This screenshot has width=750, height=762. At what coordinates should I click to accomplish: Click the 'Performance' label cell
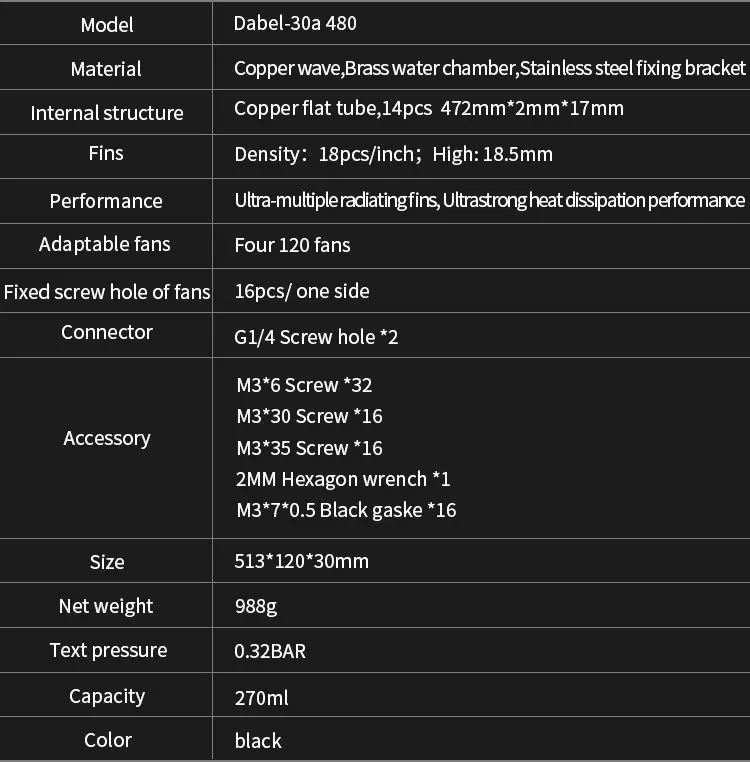(x=106, y=201)
